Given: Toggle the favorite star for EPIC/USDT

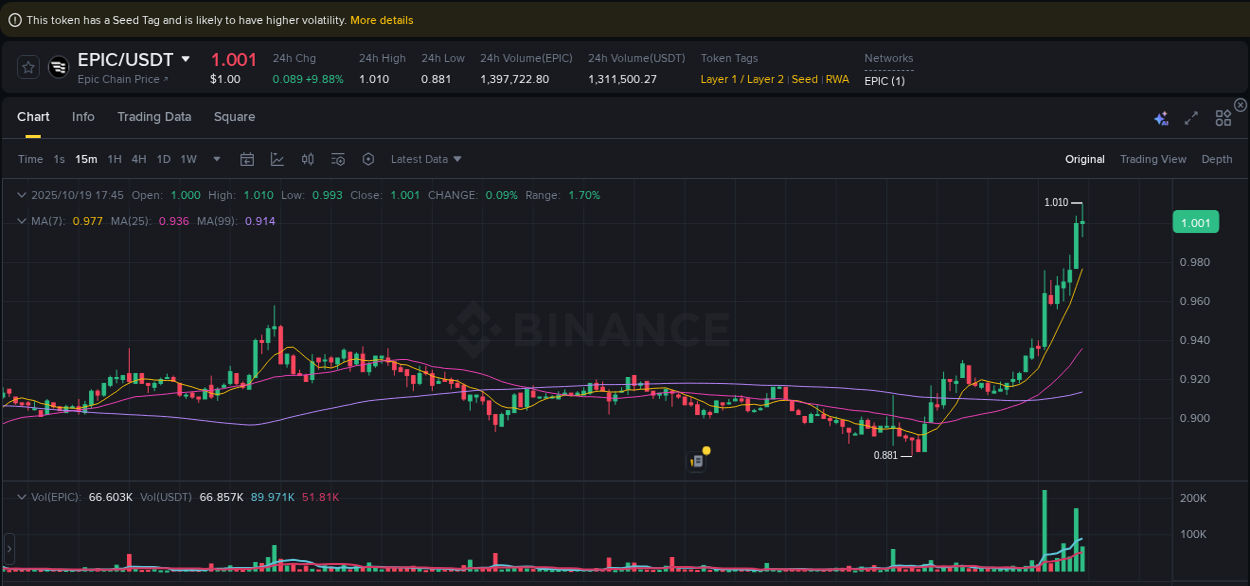Looking at the screenshot, I should pyautogui.click(x=28, y=67).
